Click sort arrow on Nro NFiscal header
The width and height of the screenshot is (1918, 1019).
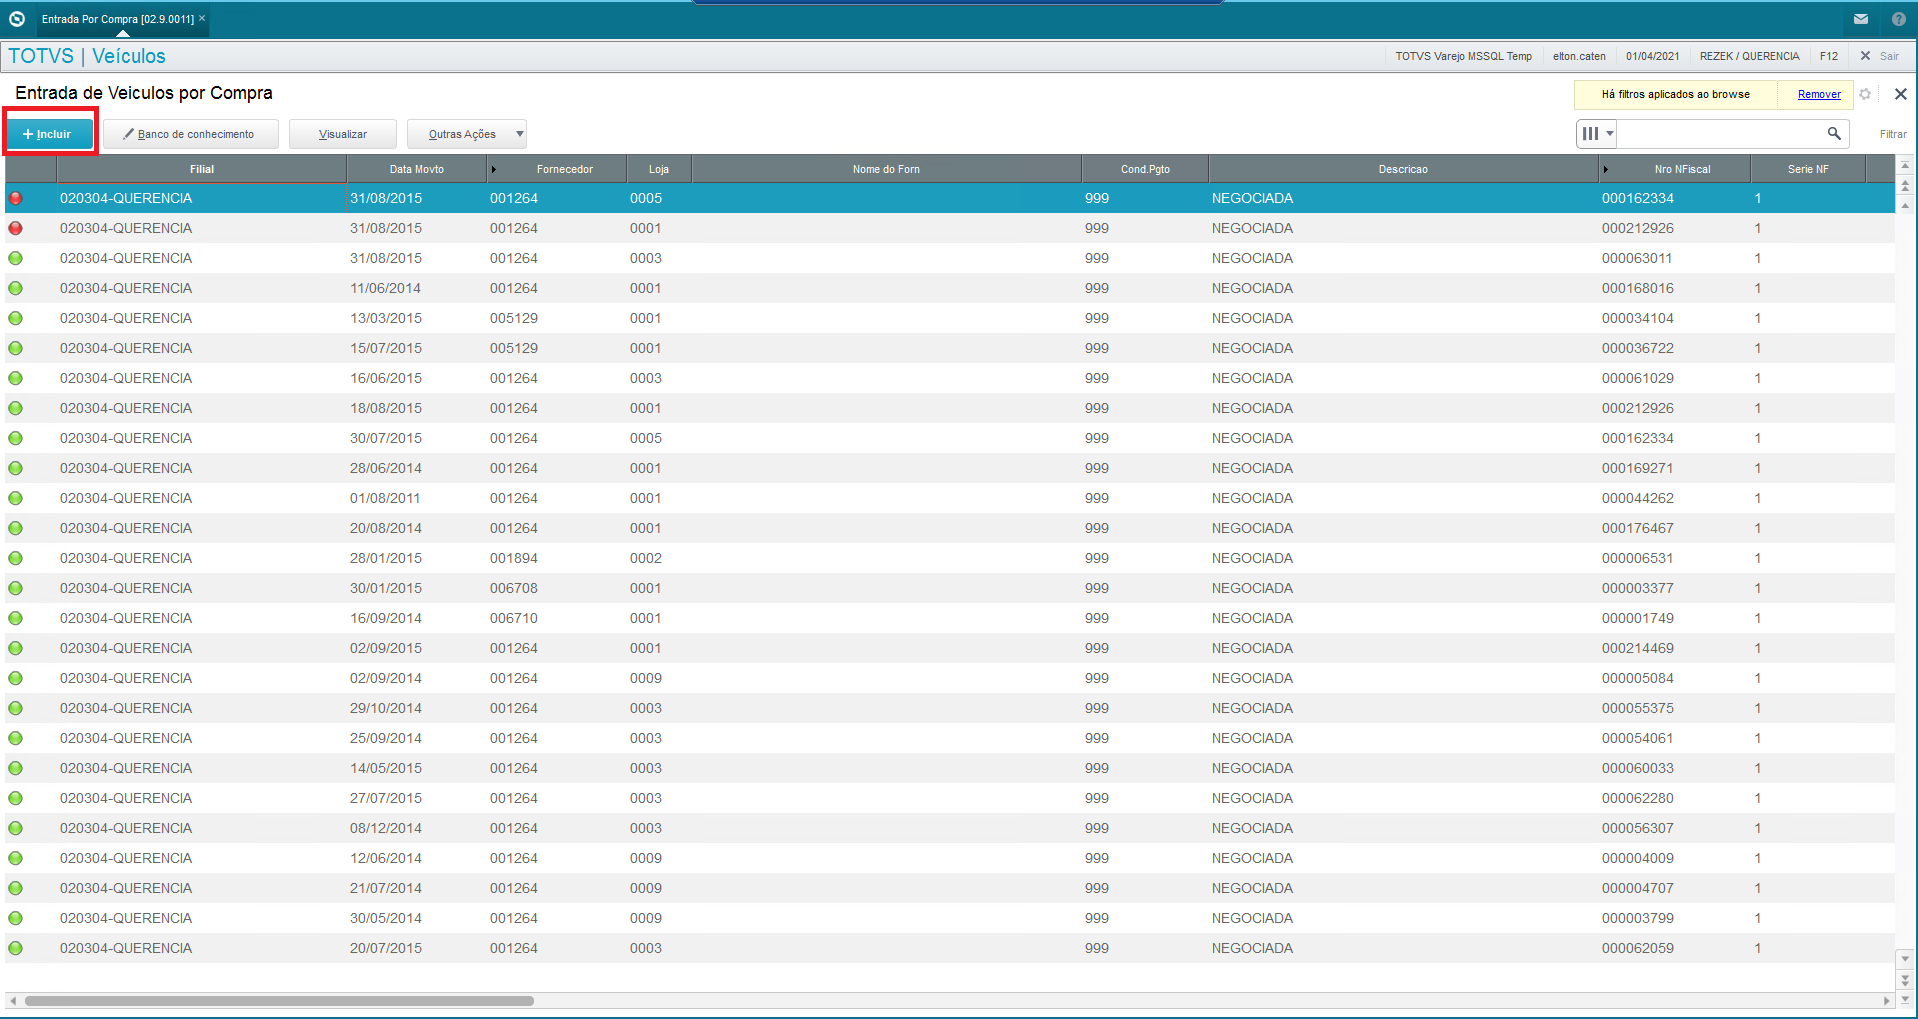(1605, 169)
